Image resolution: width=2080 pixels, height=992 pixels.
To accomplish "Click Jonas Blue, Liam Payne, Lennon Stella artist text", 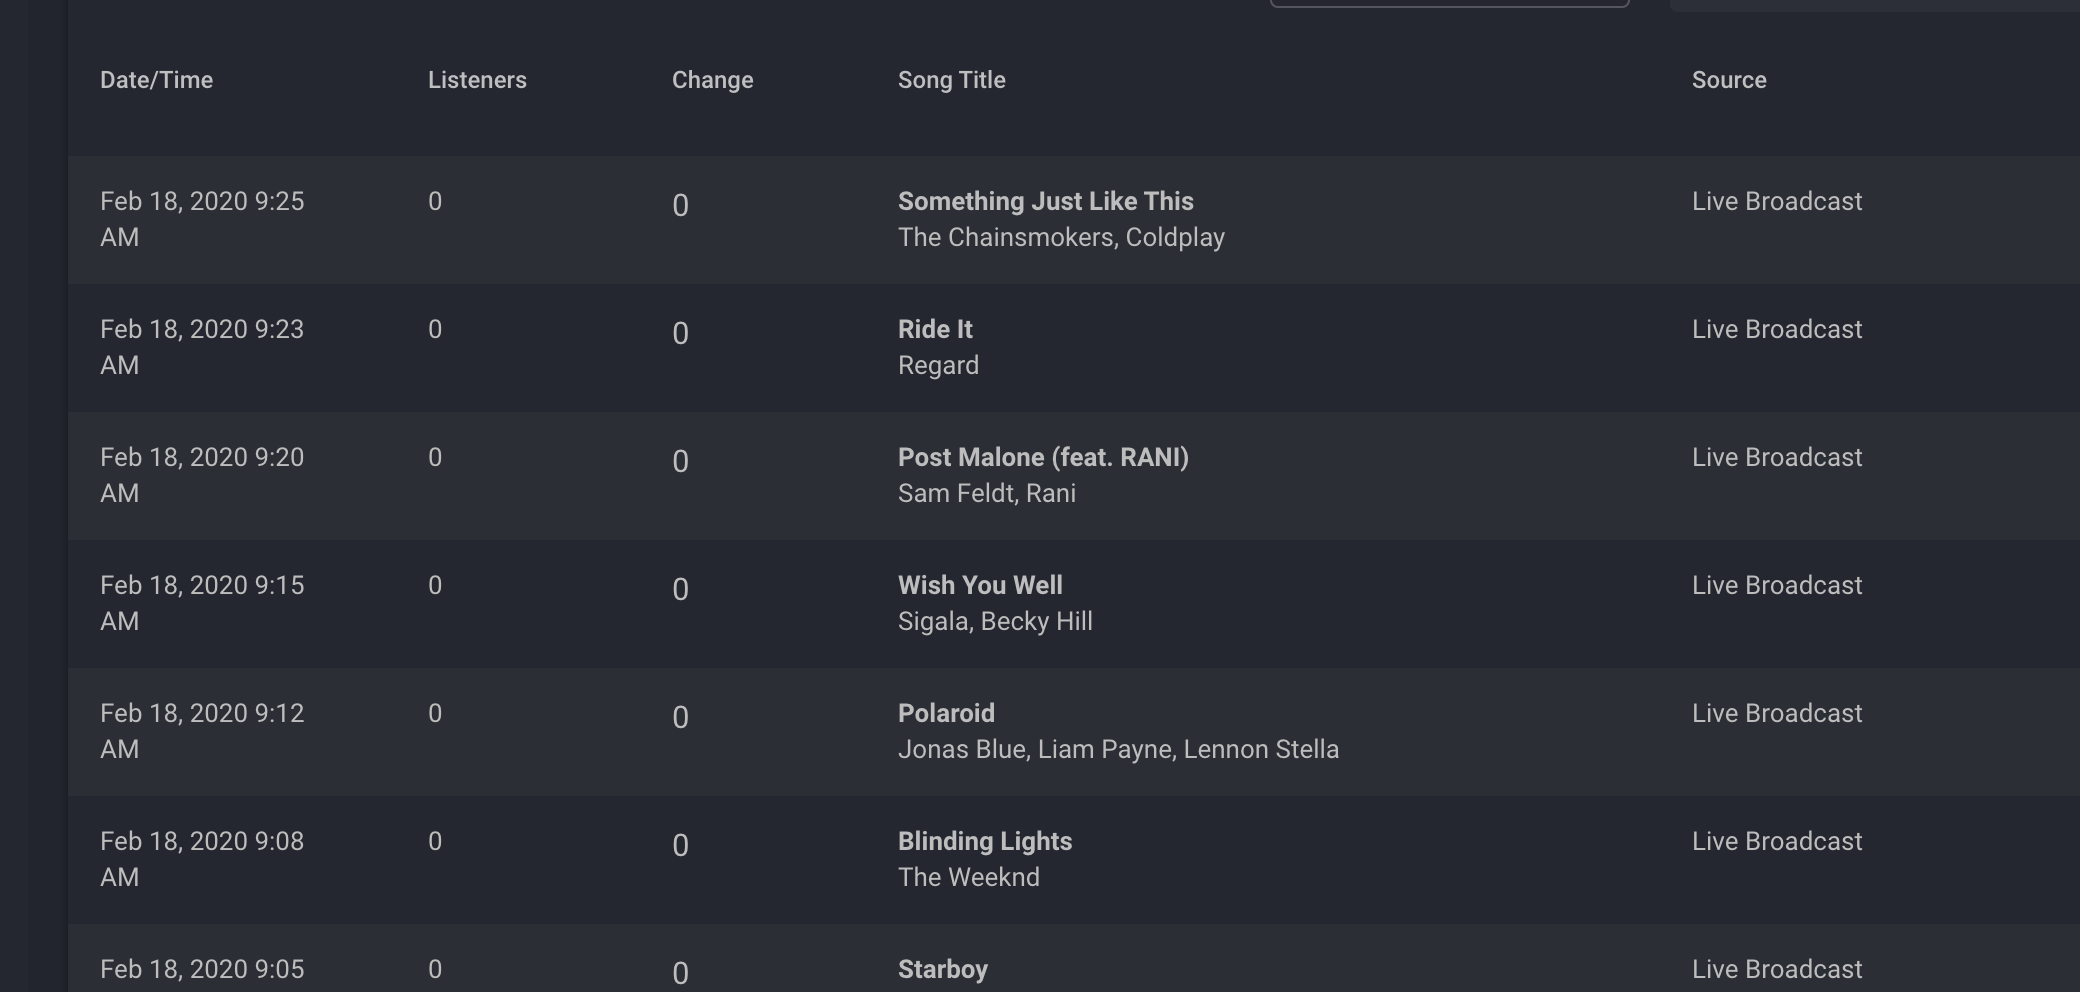I will (1118, 749).
